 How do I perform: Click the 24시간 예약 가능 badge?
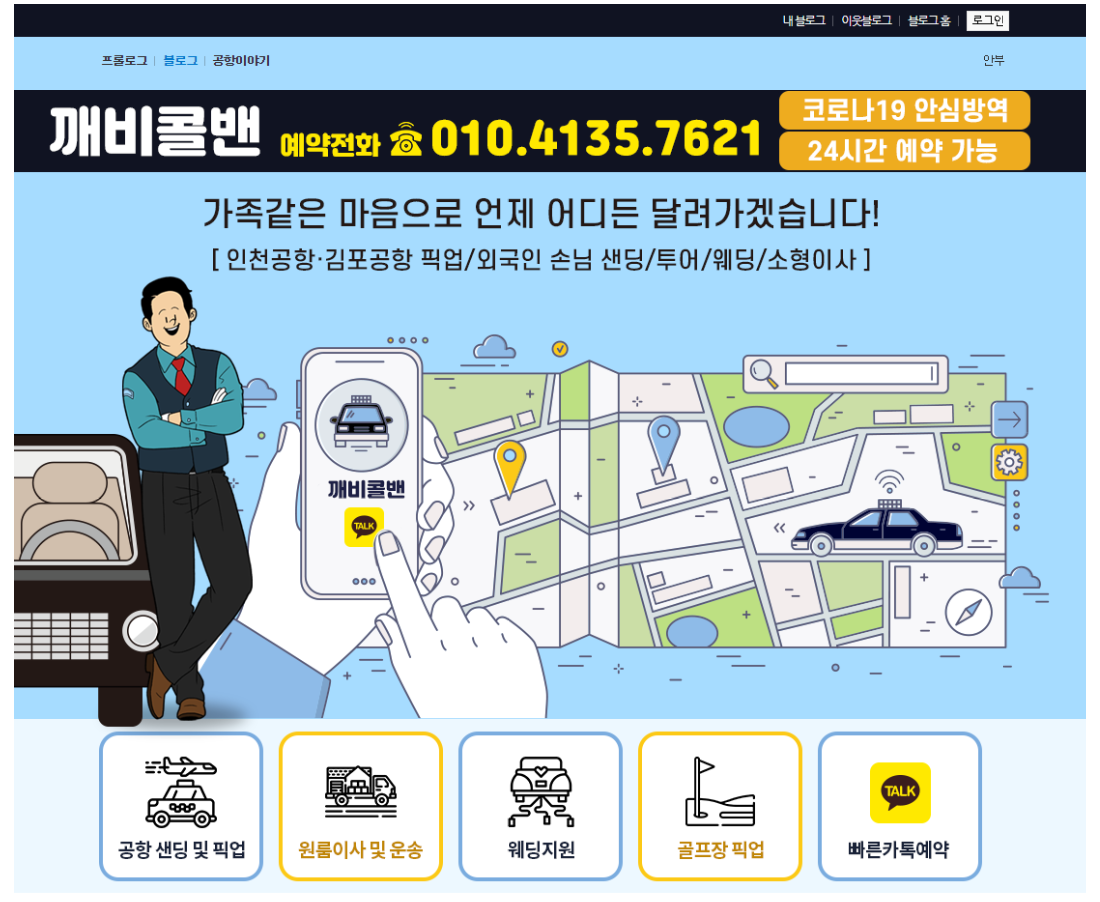[x=904, y=151]
